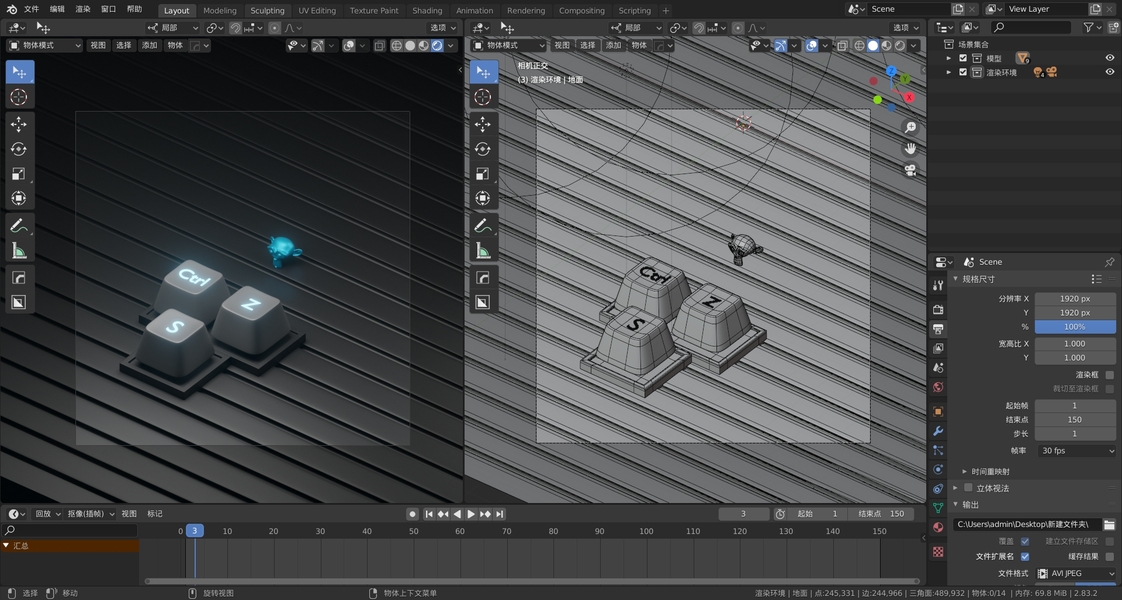Toggle snapping magnet in left viewport header
1122x600 pixels.
[235, 28]
